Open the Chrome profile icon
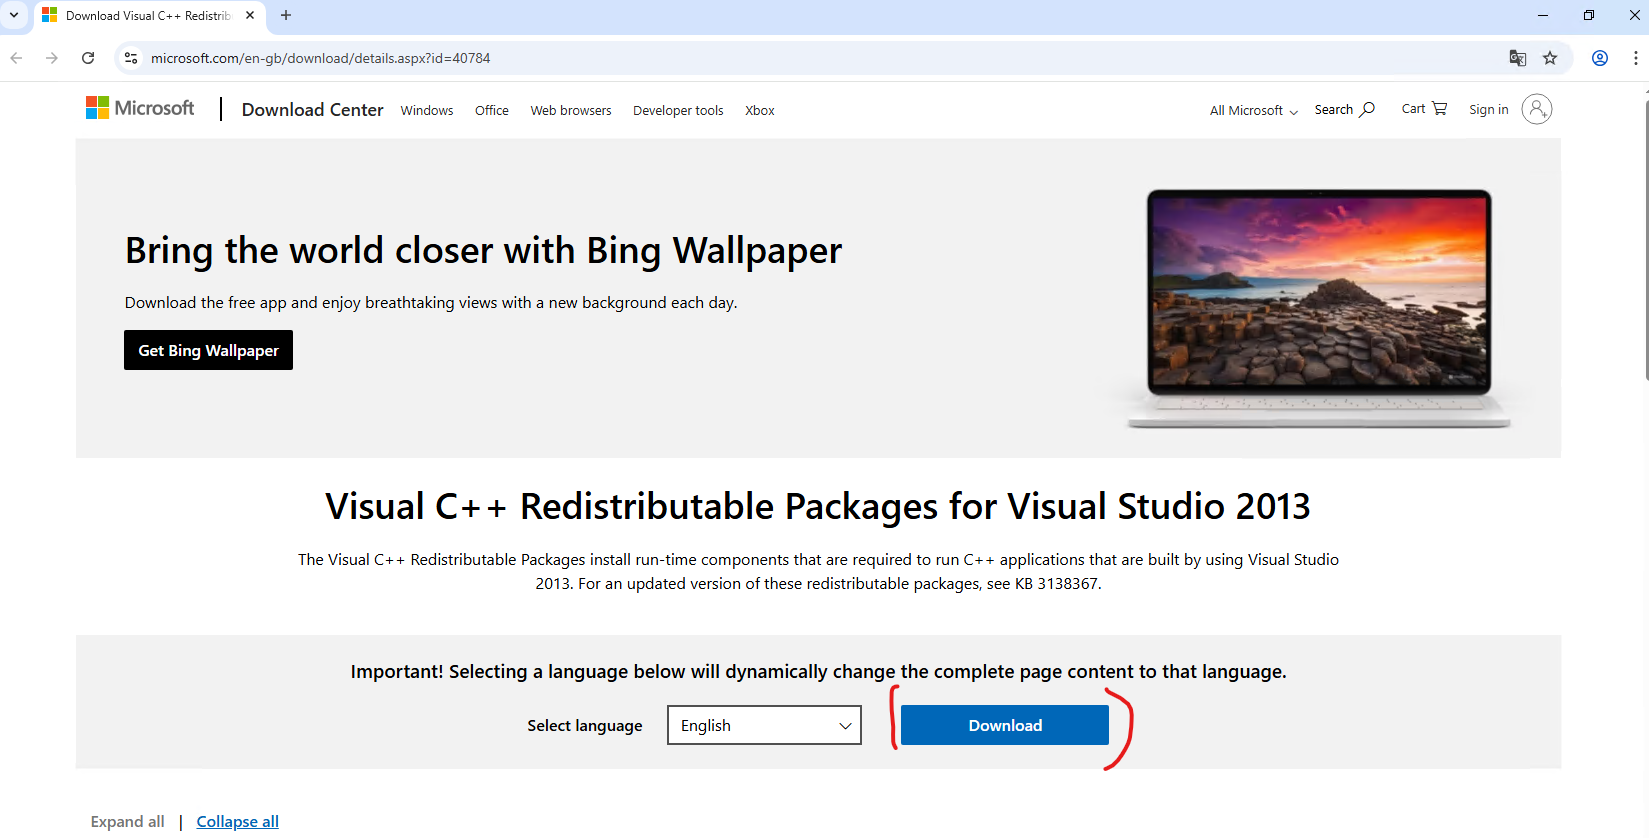 tap(1600, 58)
